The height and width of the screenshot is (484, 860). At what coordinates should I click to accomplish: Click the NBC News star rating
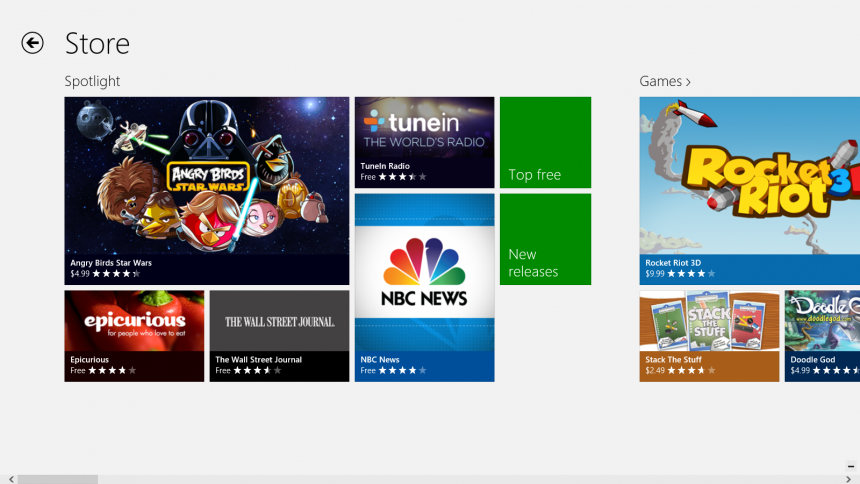[x=402, y=370]
